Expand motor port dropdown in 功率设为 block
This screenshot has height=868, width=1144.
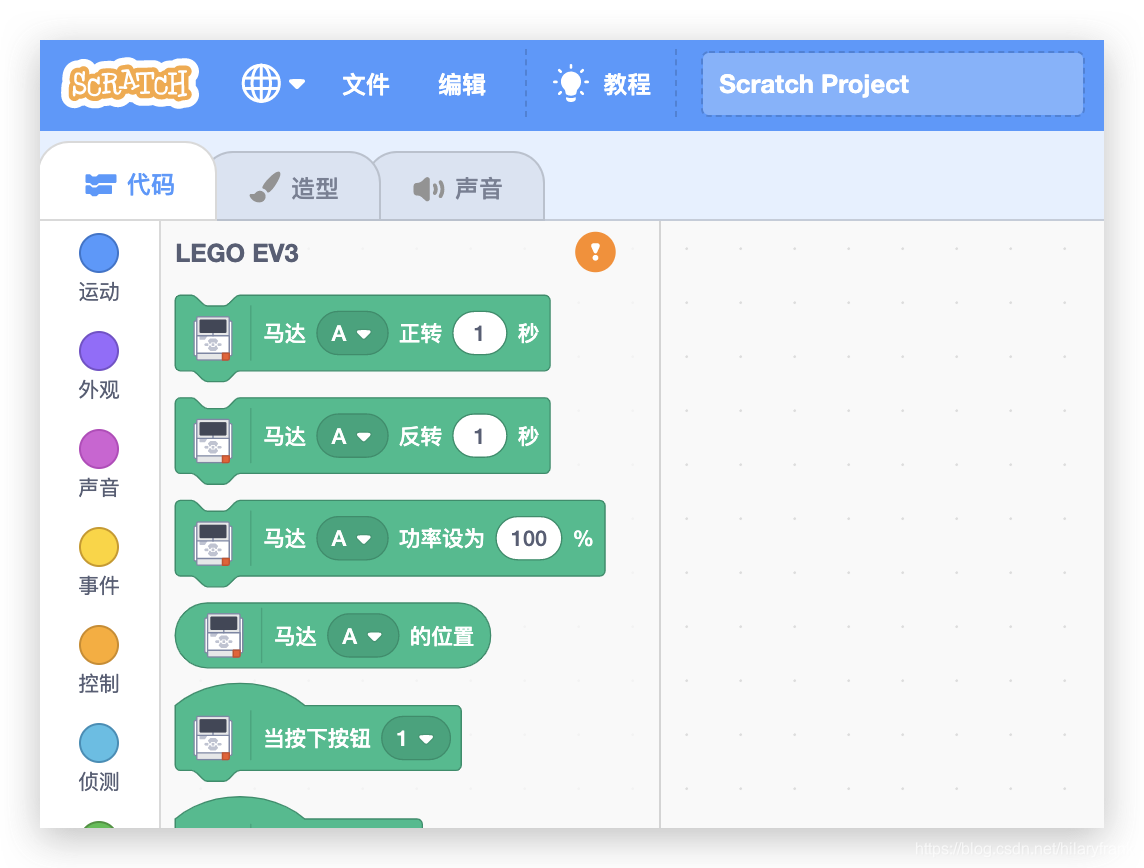(x=352, y=538)
